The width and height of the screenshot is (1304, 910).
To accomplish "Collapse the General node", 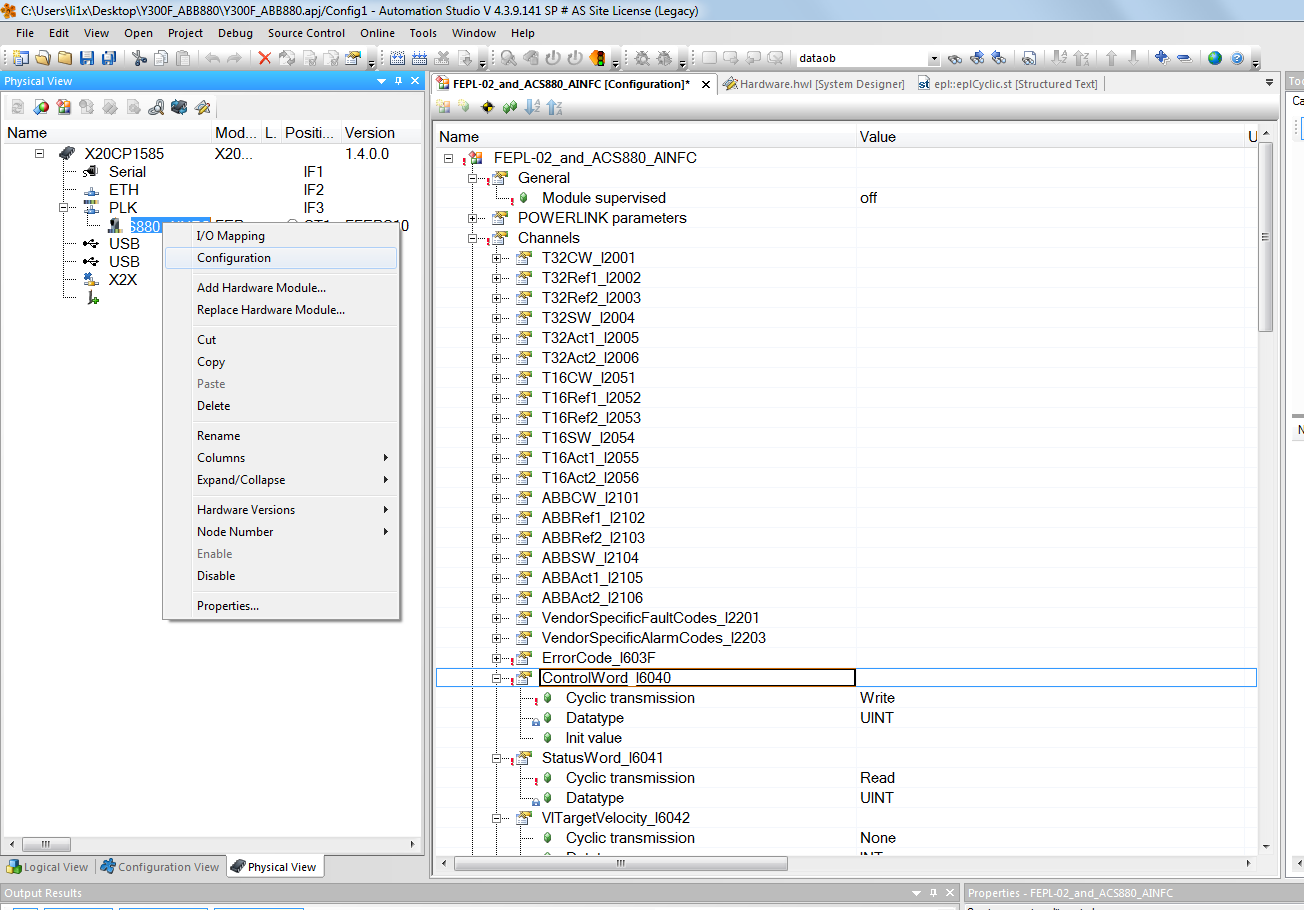I will (x=473, y=178).
